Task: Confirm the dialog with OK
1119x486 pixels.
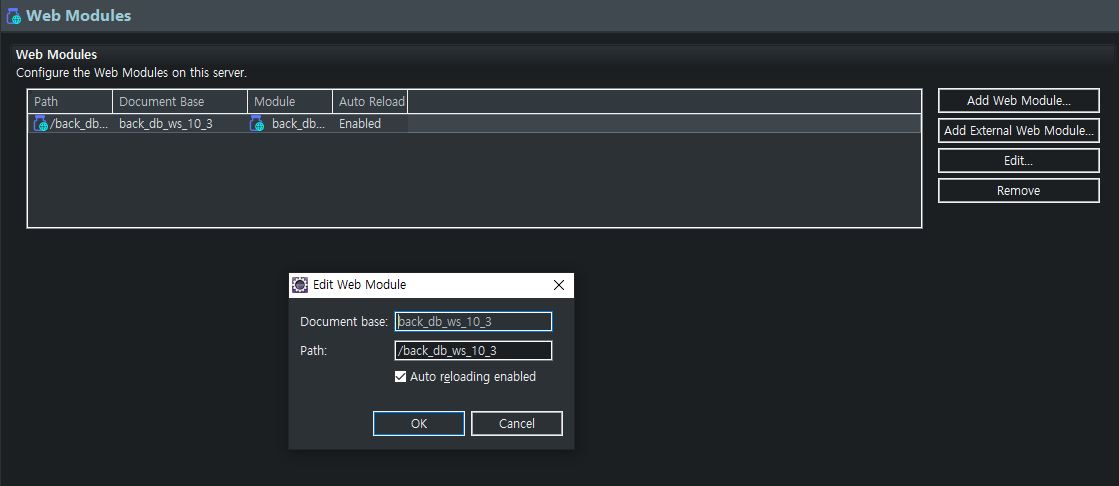Action: coord(419,423)
